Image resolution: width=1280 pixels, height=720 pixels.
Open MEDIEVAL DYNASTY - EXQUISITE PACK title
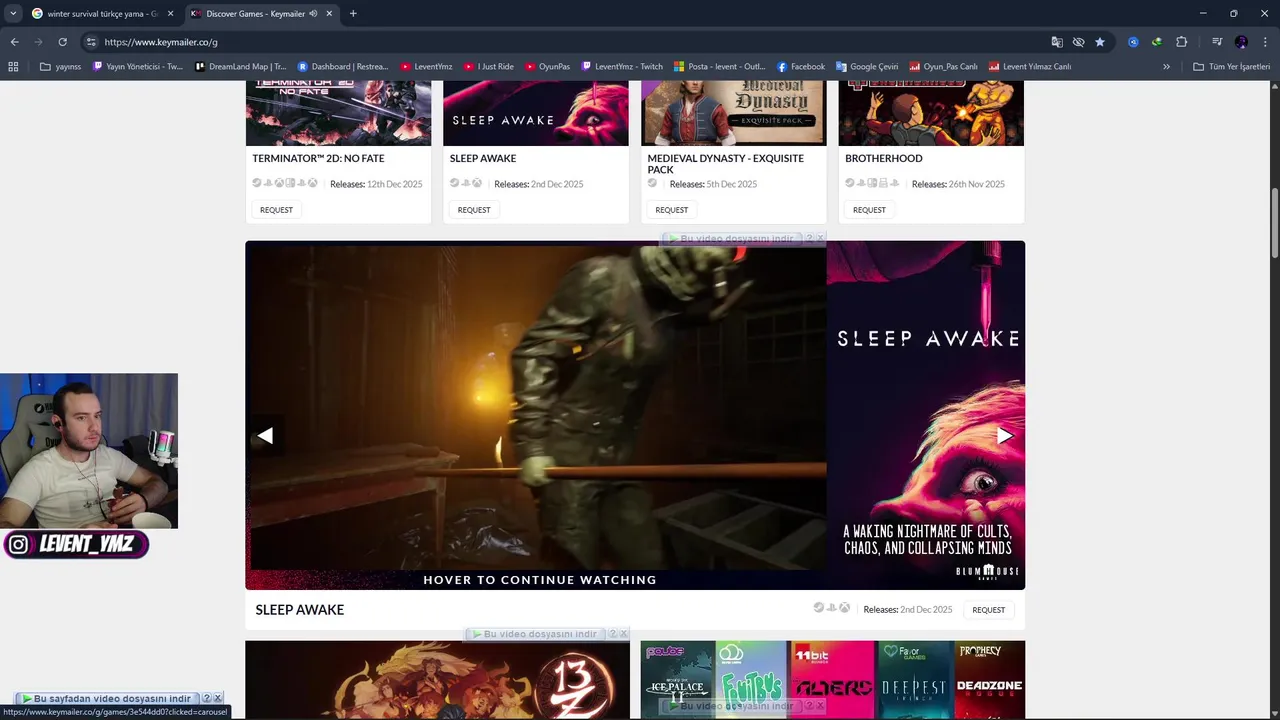725,164
